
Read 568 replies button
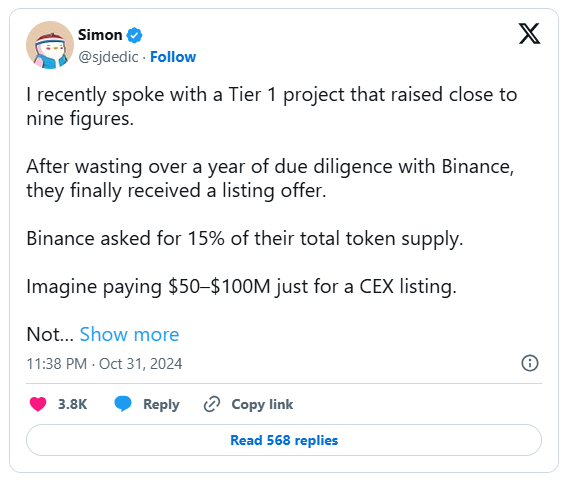tap(284, 440)
